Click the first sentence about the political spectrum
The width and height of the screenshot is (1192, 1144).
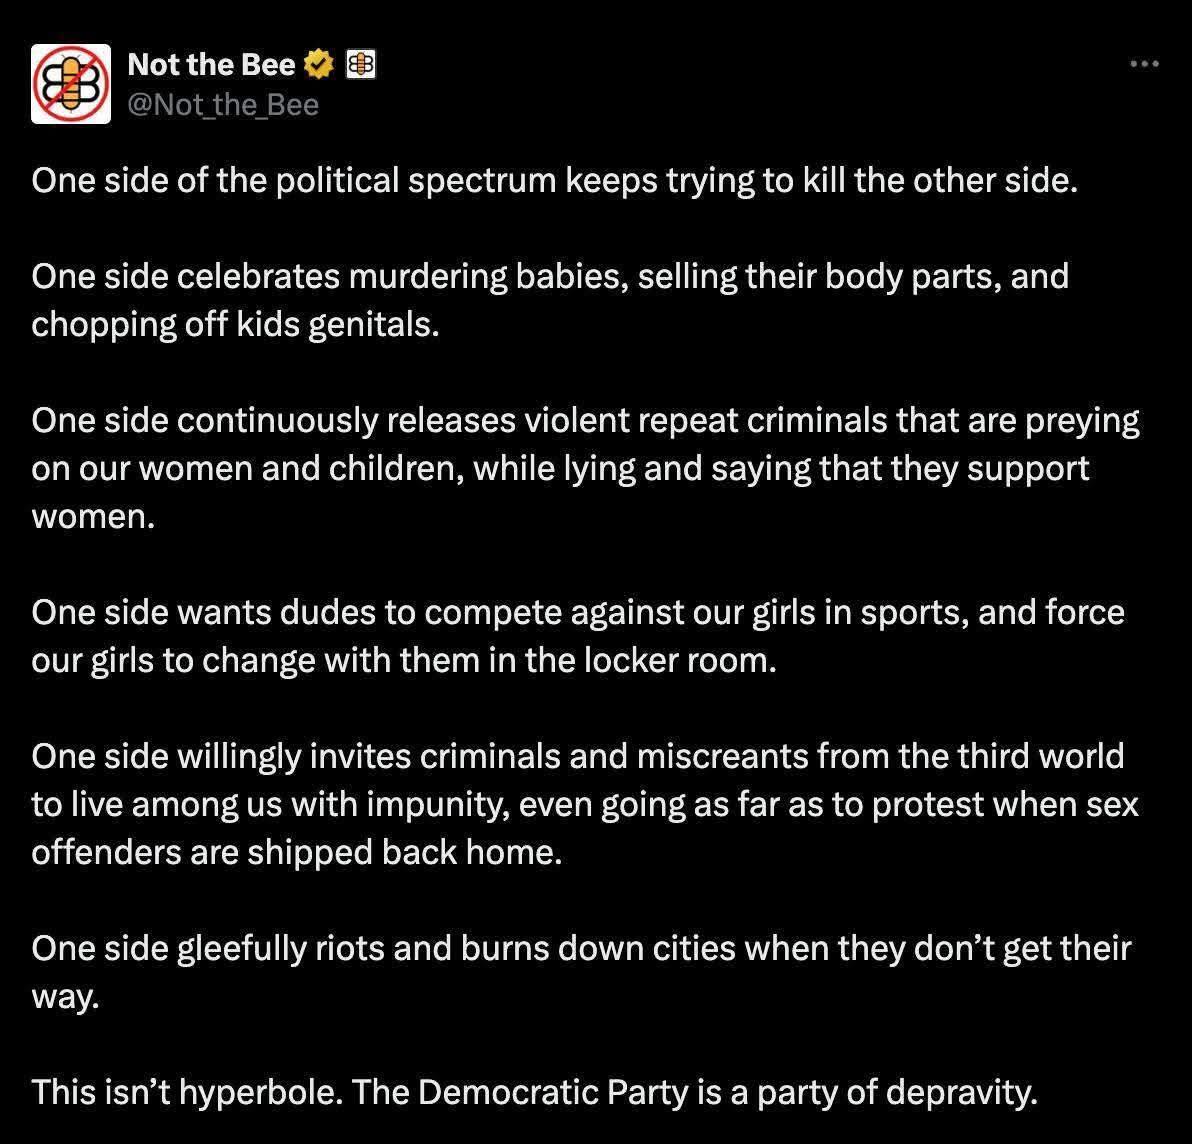(554, 180)
